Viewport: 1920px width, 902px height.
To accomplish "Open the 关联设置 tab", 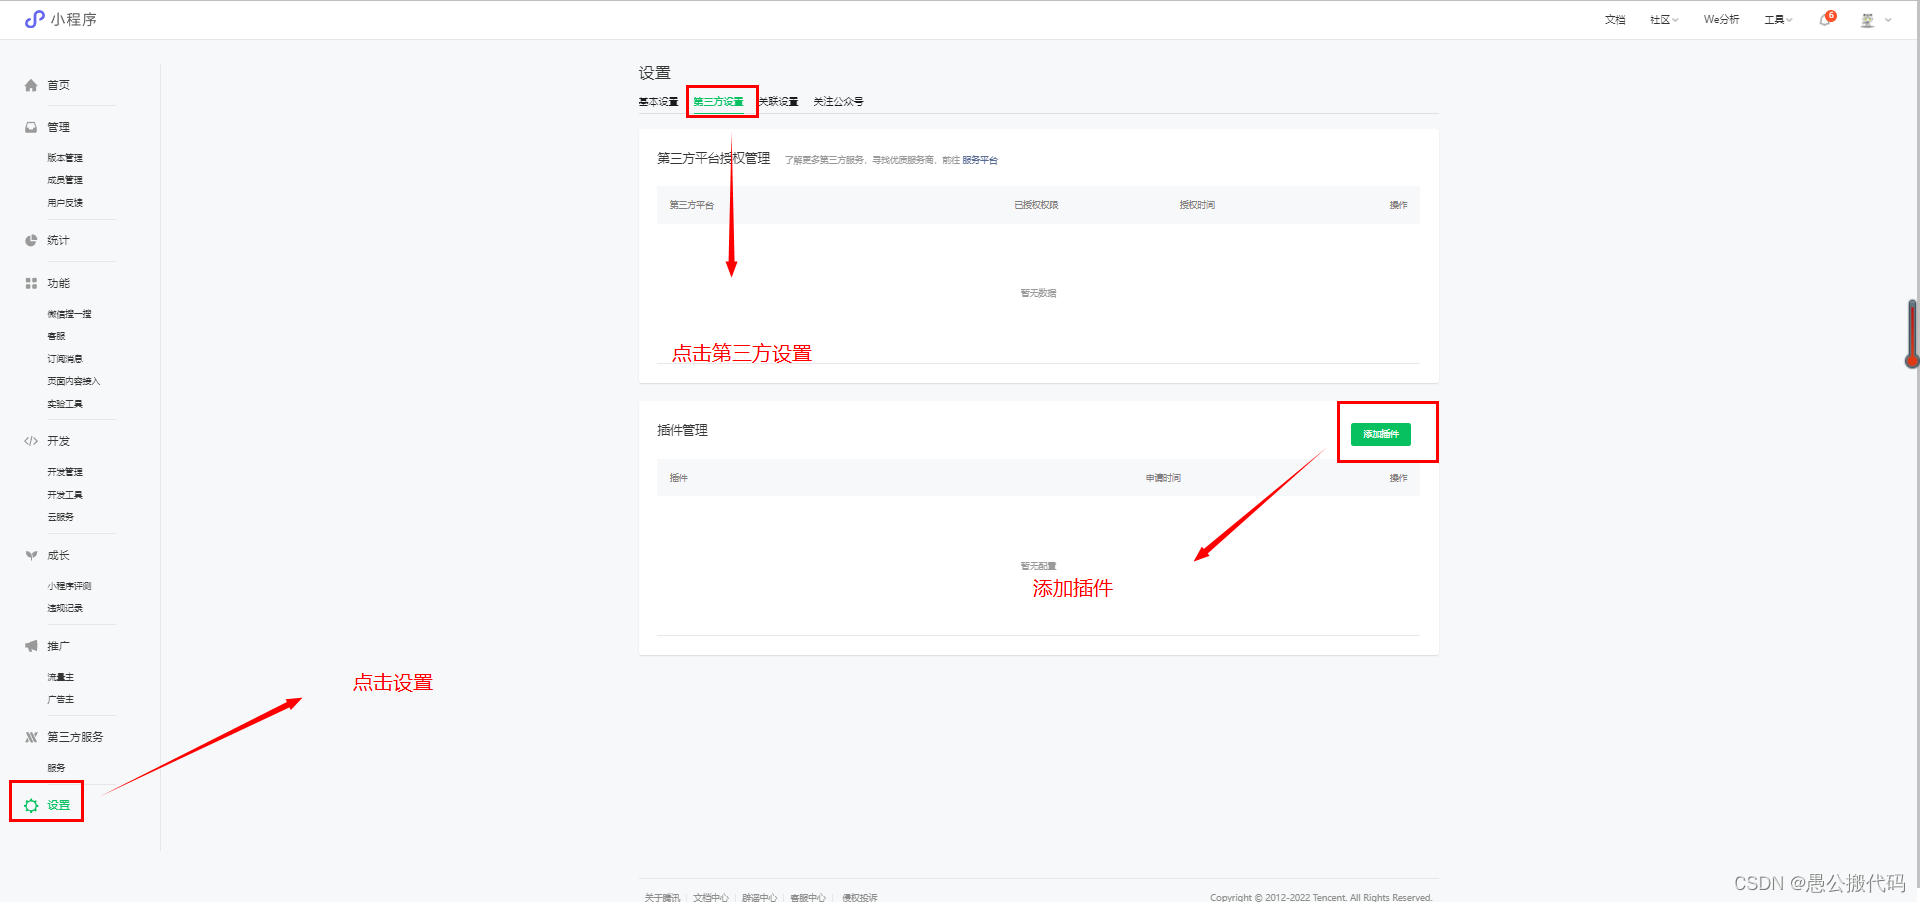I will pos(778,102).
